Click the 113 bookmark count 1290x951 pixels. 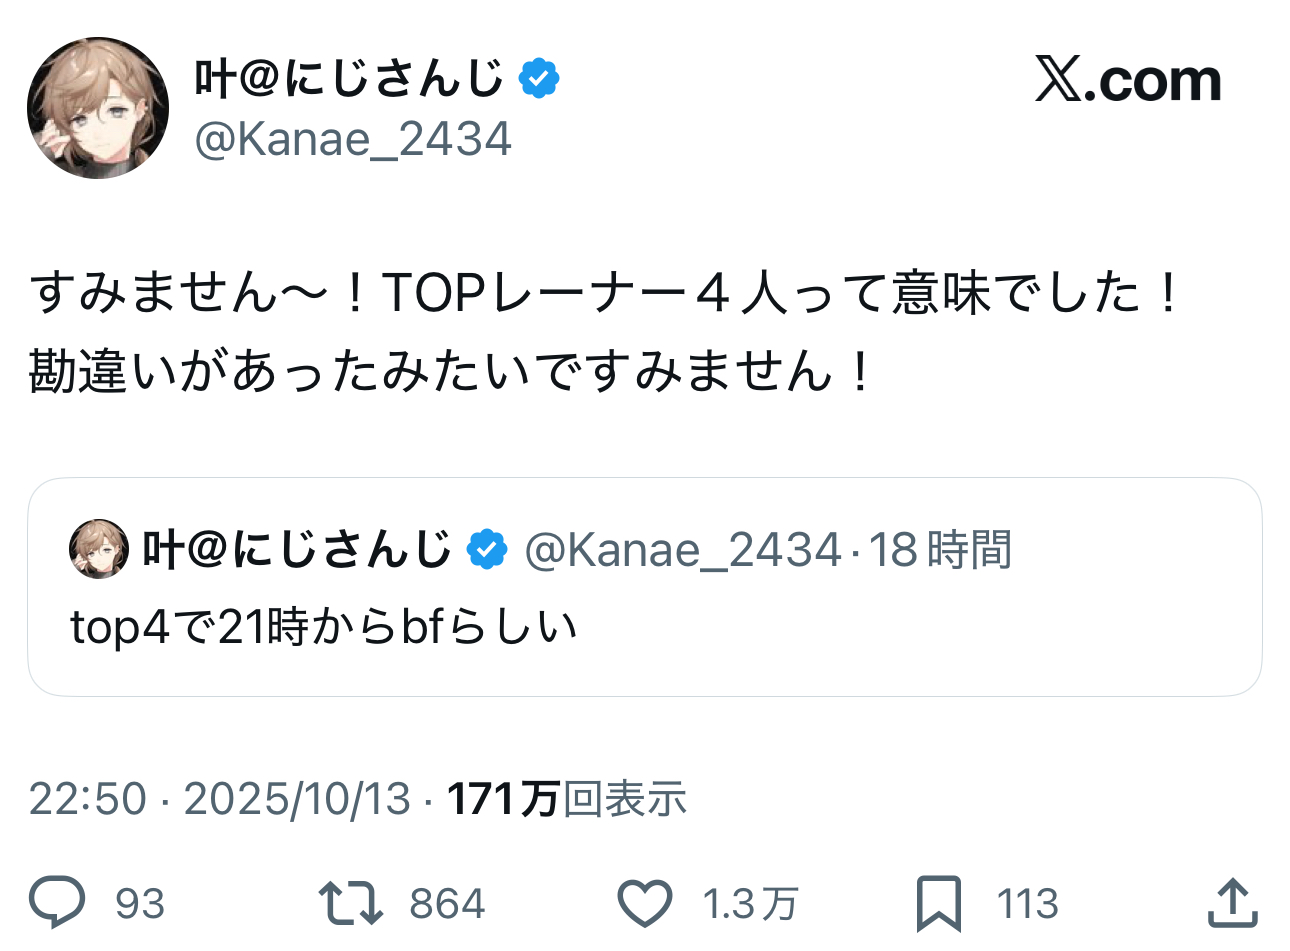click(x=1027, y=904)
